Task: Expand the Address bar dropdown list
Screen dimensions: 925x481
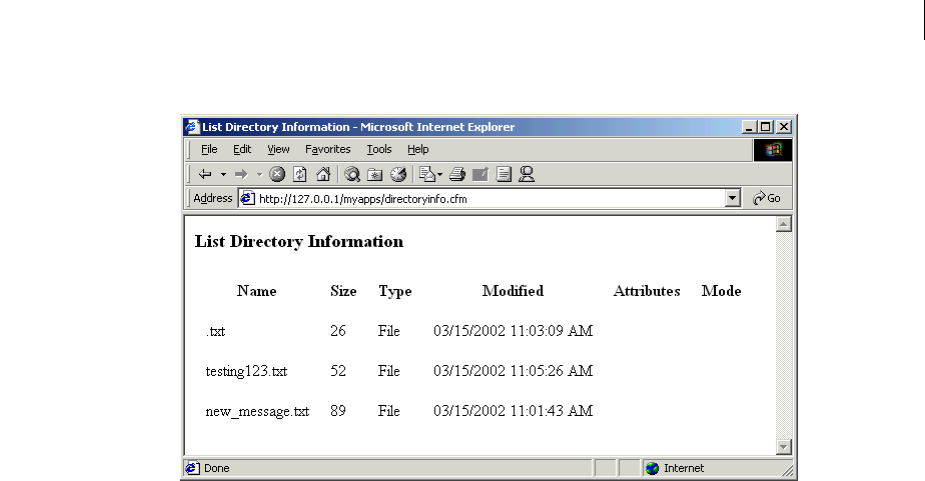Action: pyautogui.click(x=732, y=198)
